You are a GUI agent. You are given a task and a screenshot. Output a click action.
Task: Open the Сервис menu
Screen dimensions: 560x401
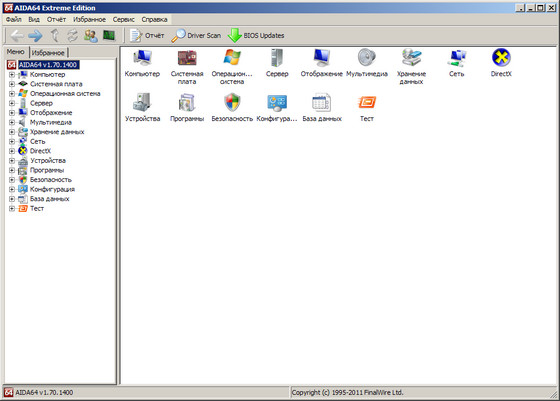124,19
